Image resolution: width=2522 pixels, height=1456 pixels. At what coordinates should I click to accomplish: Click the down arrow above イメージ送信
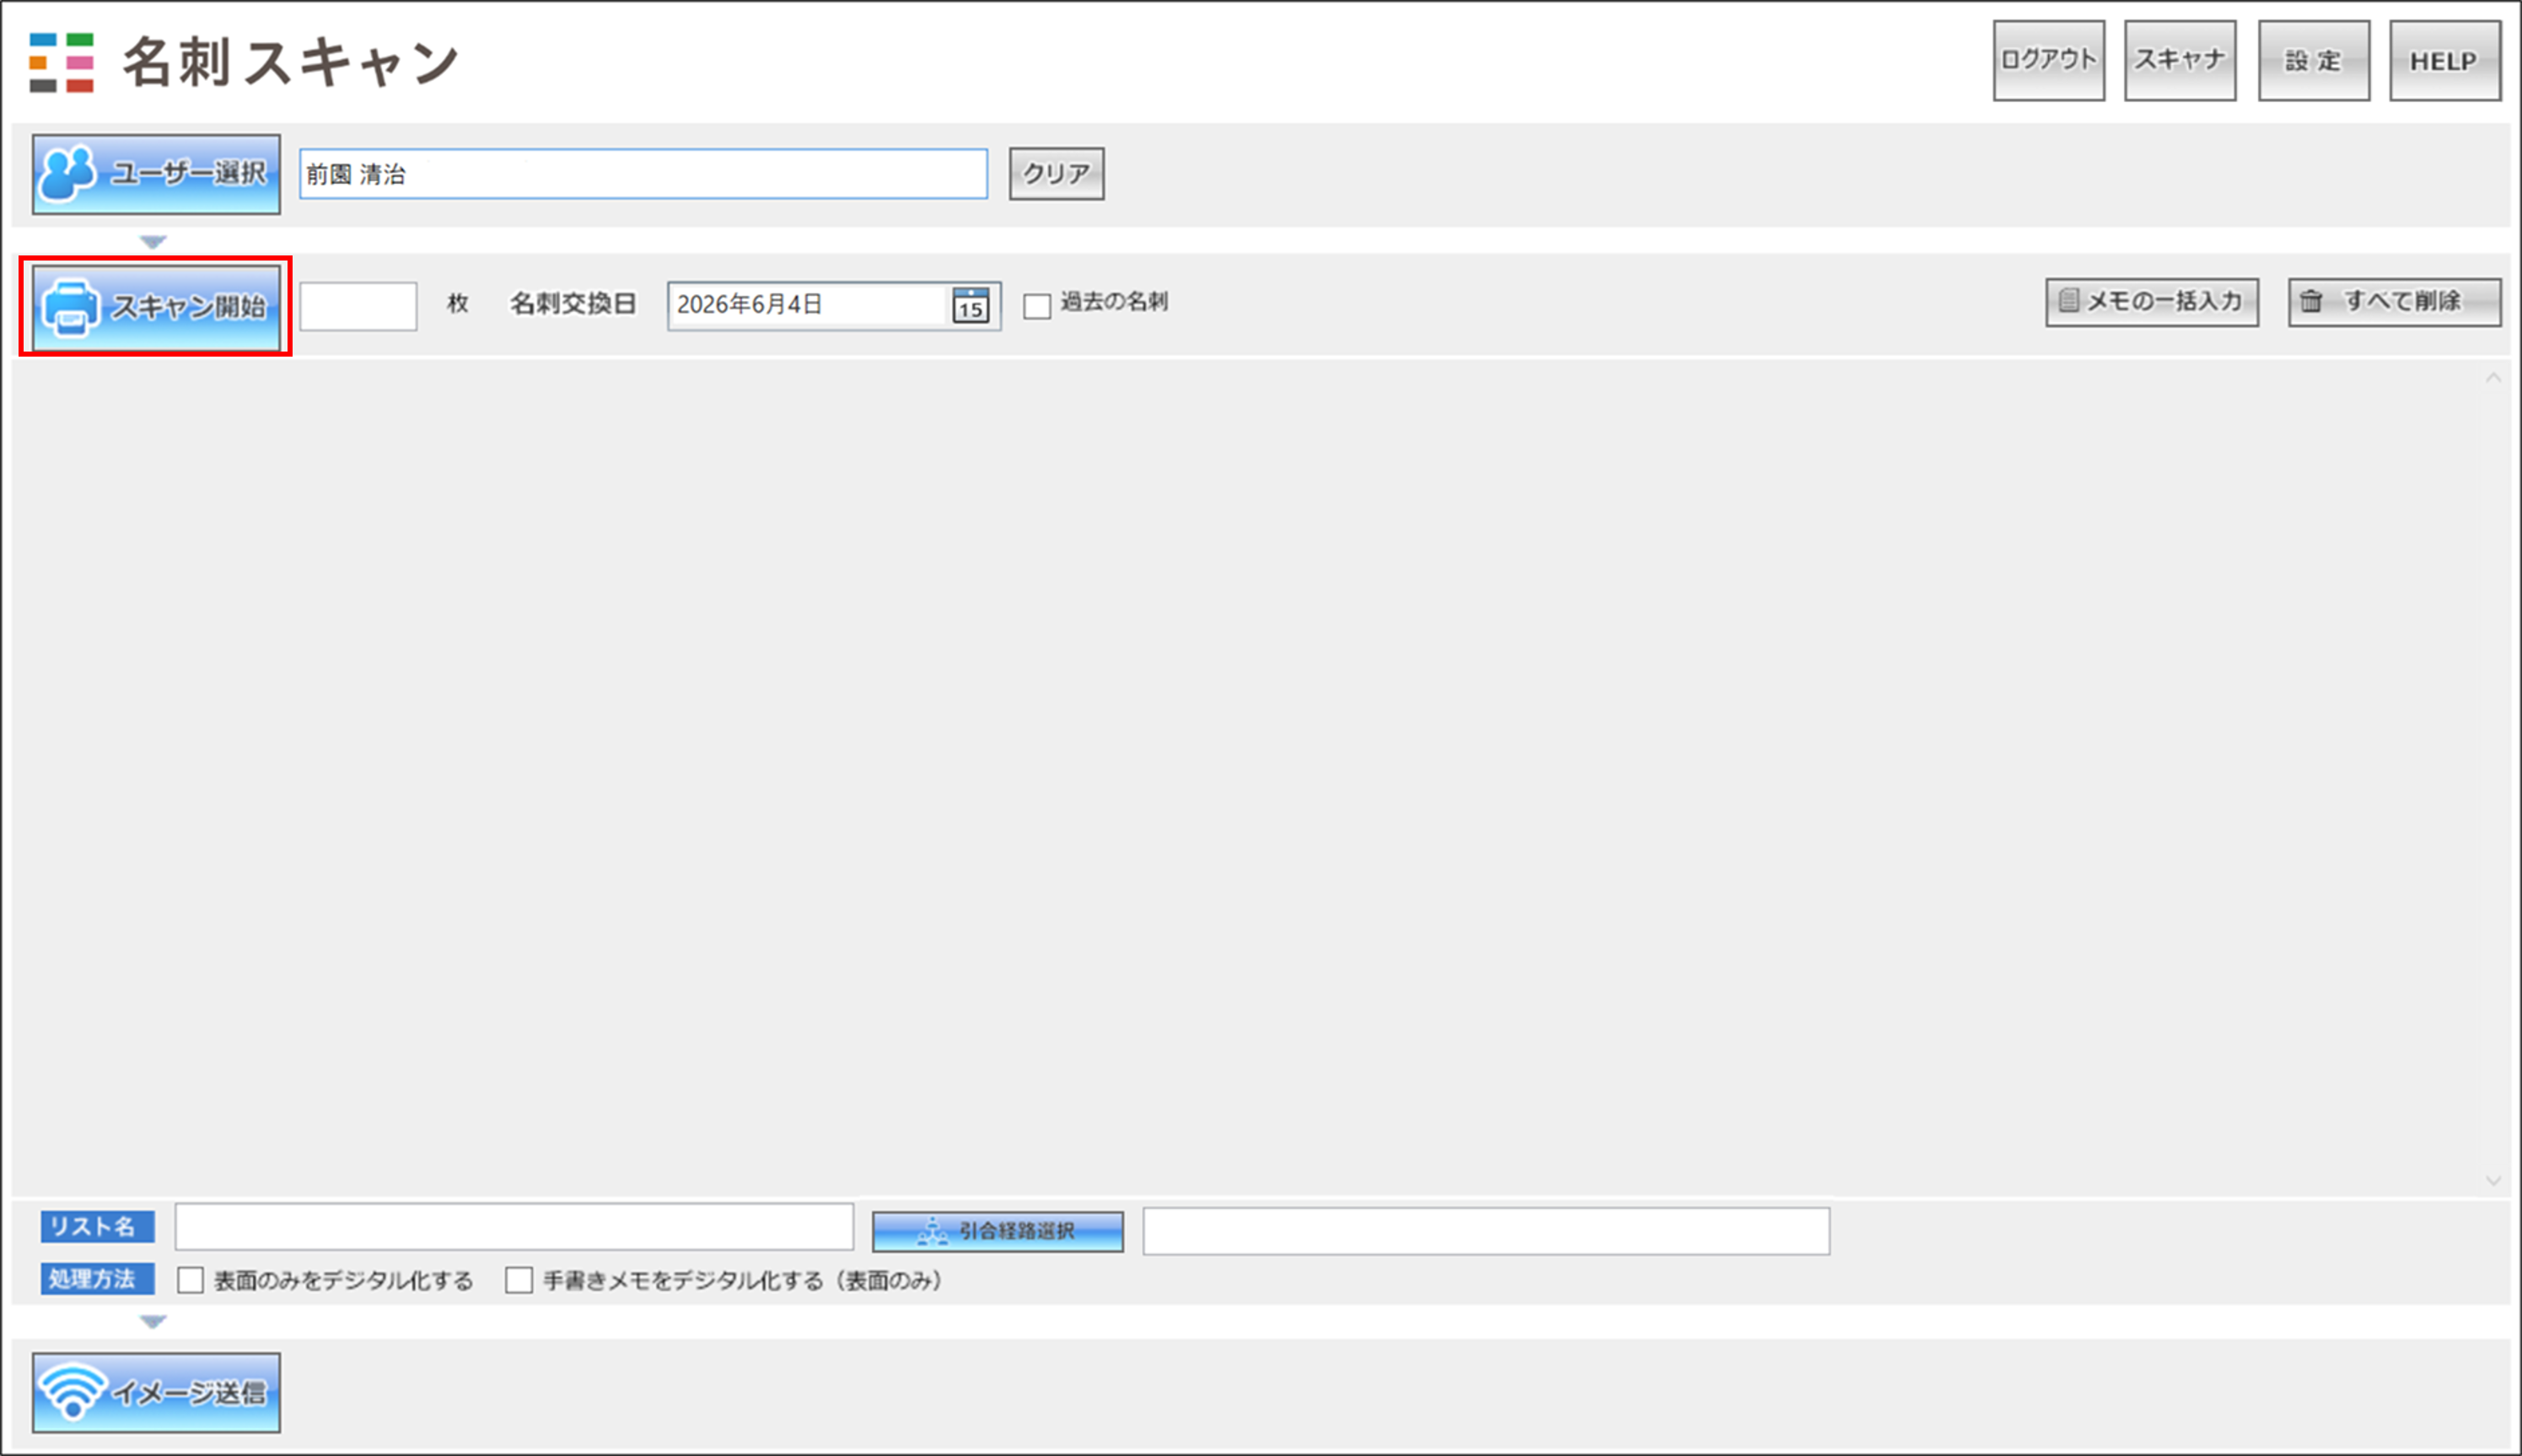click(153, 1322)
